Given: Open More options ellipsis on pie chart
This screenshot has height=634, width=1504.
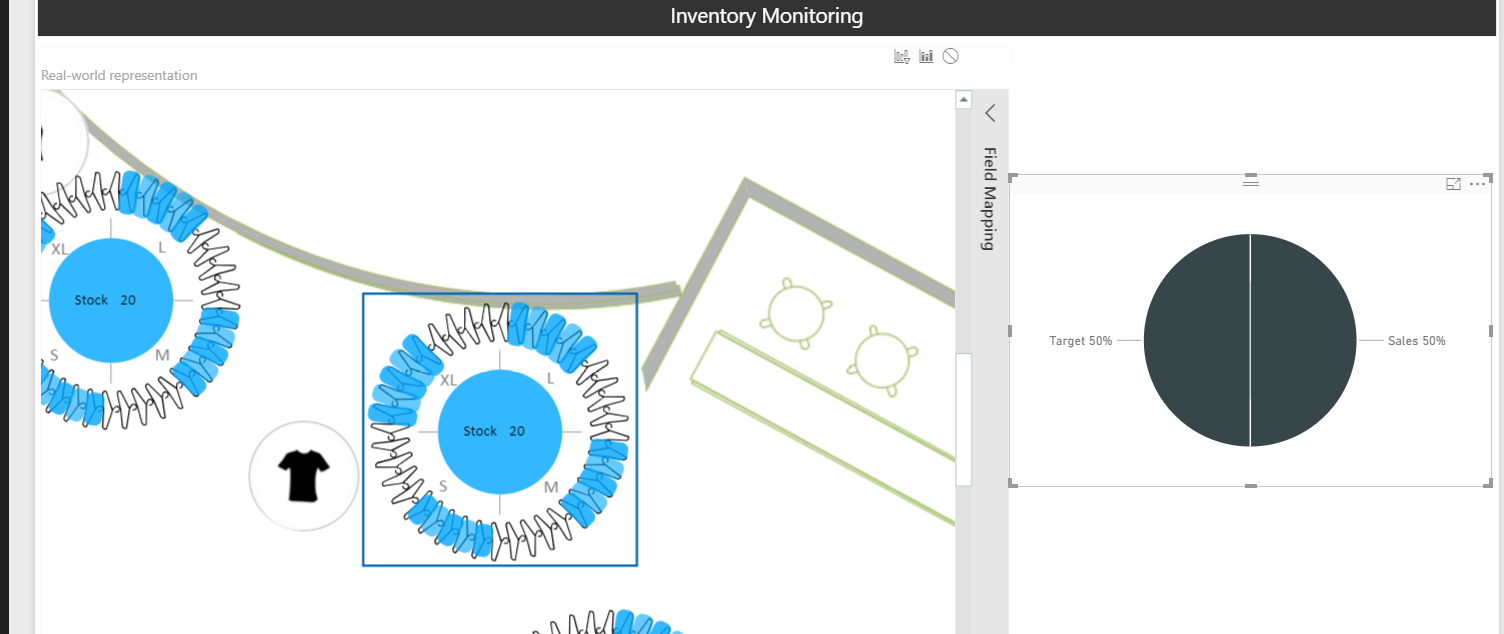Looking at the screenshot, I should 1478,184.
